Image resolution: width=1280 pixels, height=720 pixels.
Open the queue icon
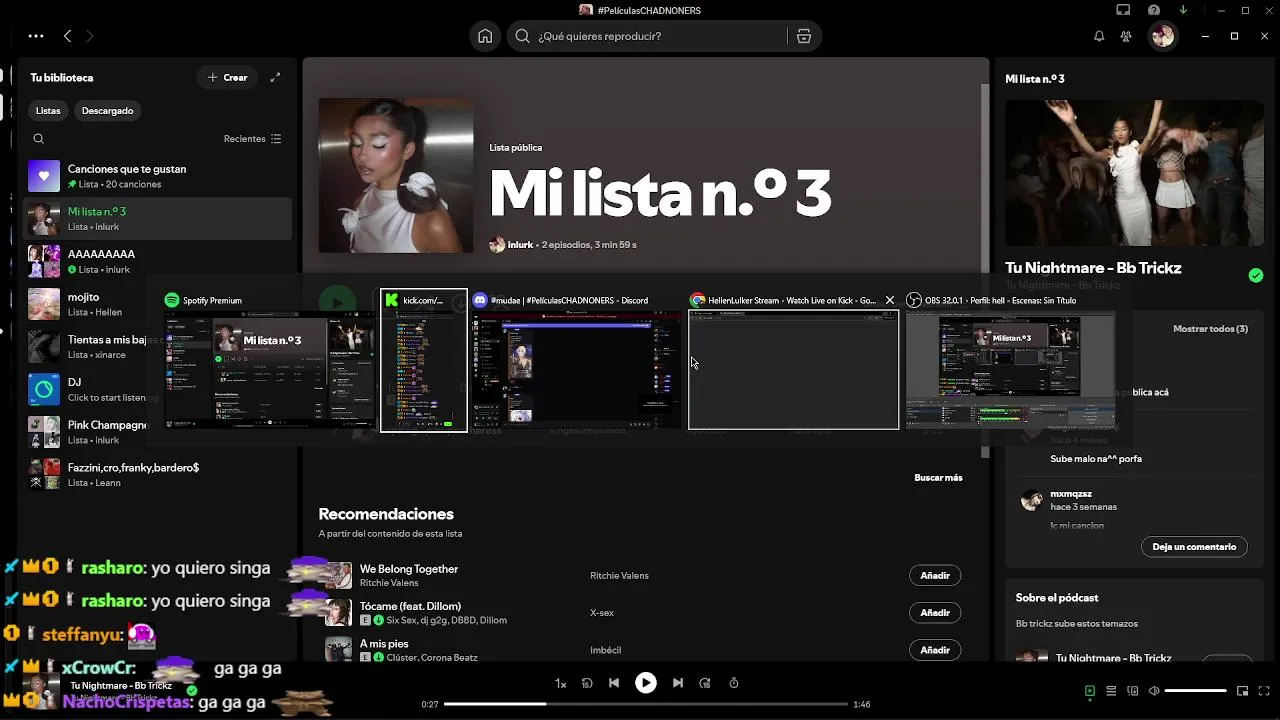pyautogui.click(x=1111, y=691)
